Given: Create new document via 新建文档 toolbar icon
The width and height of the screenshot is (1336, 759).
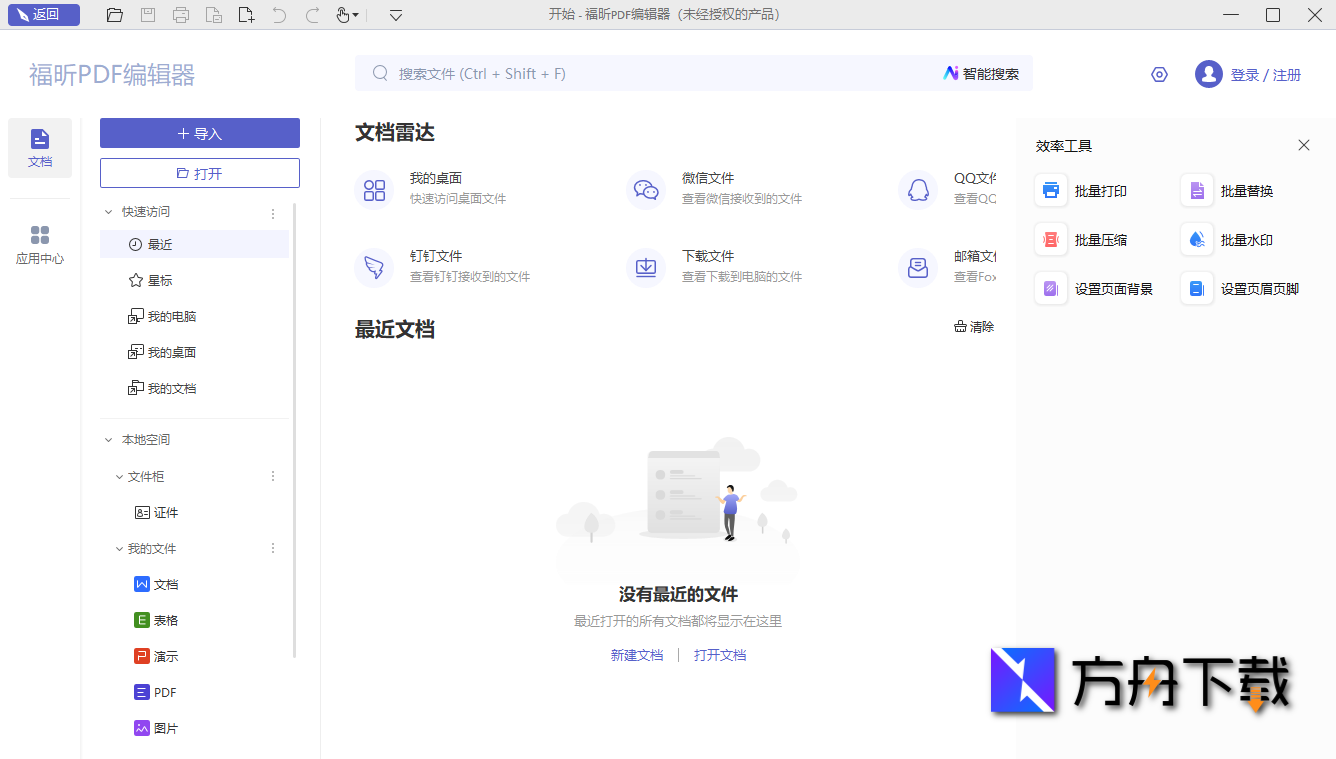Looking at the screenshot, I should pyautogui.click(x=245, y=15).
